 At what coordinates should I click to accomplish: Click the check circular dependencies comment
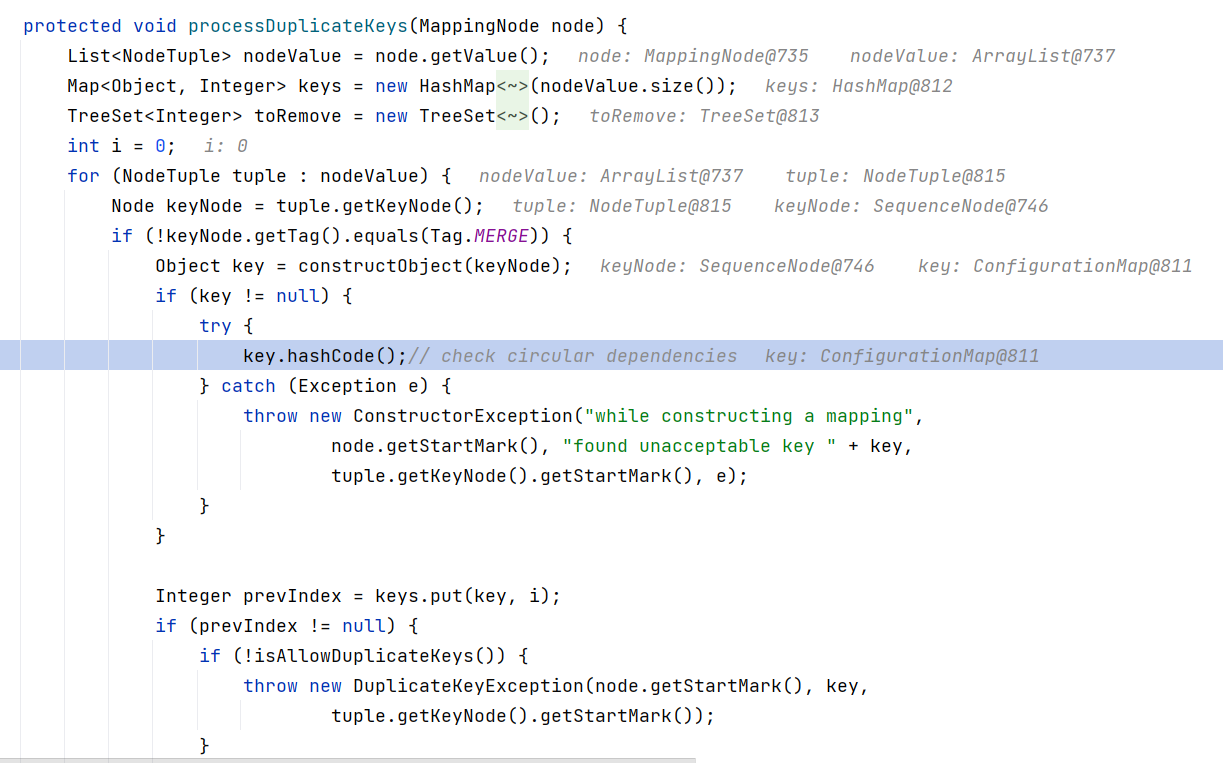(x=573, y=356)
